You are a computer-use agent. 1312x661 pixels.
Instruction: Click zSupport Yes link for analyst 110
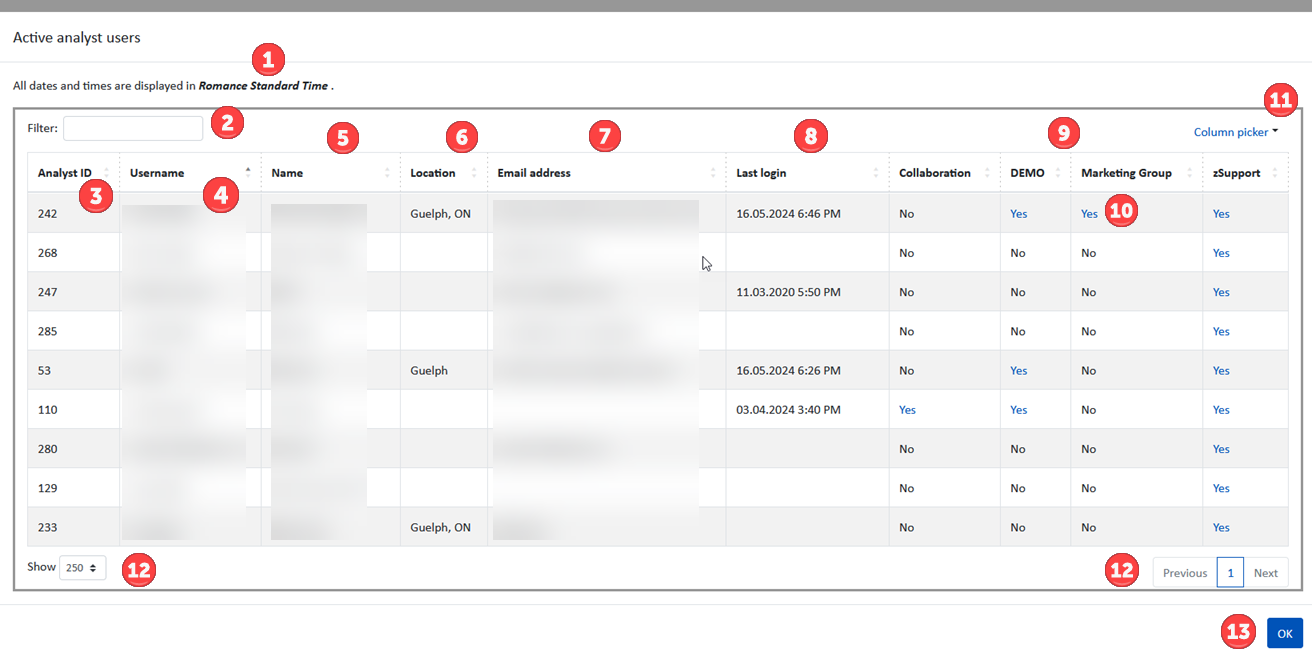pyautogui.click(x=1221, y=410)
